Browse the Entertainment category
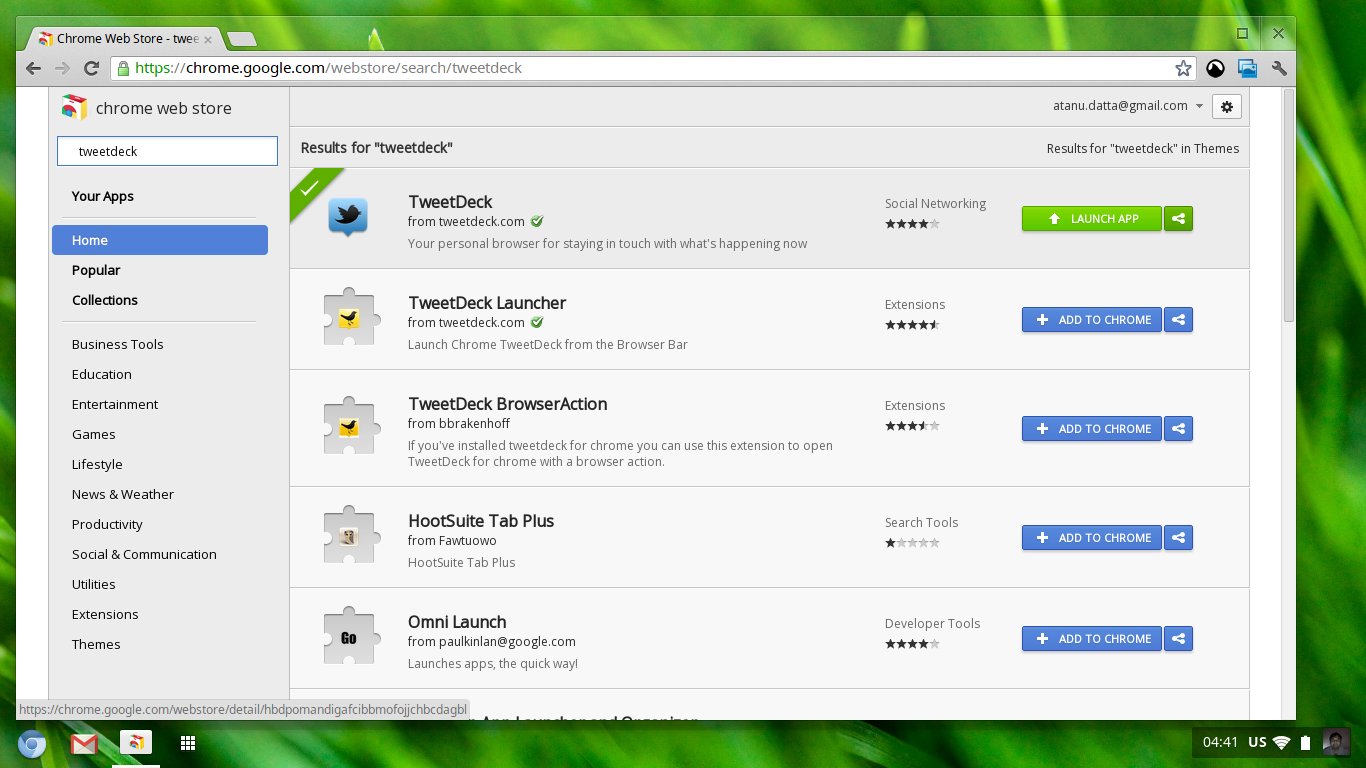The height and width of the screenshot is (768, 1366). [115, 404]
